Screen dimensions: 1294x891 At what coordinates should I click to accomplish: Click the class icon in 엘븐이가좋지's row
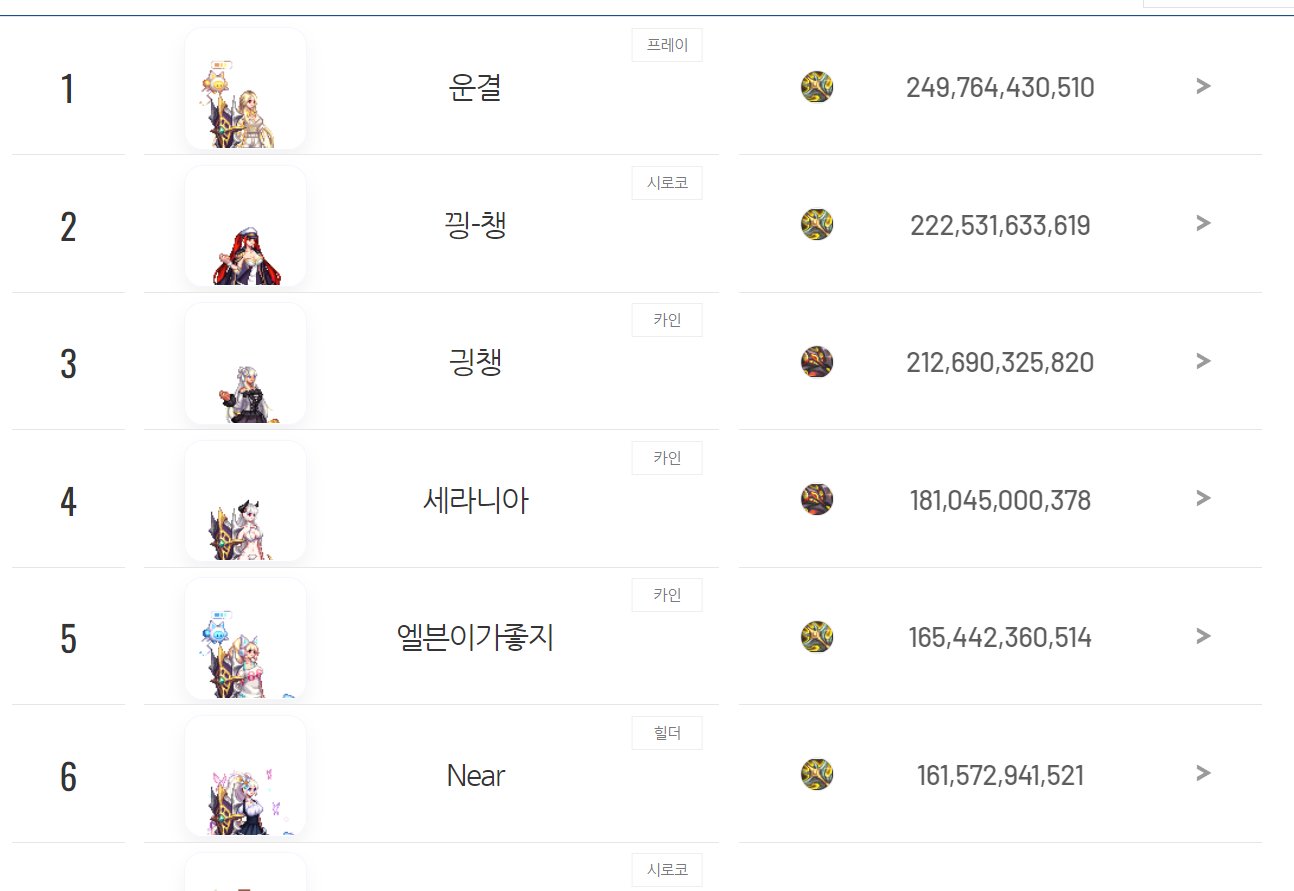pos(817,637)
